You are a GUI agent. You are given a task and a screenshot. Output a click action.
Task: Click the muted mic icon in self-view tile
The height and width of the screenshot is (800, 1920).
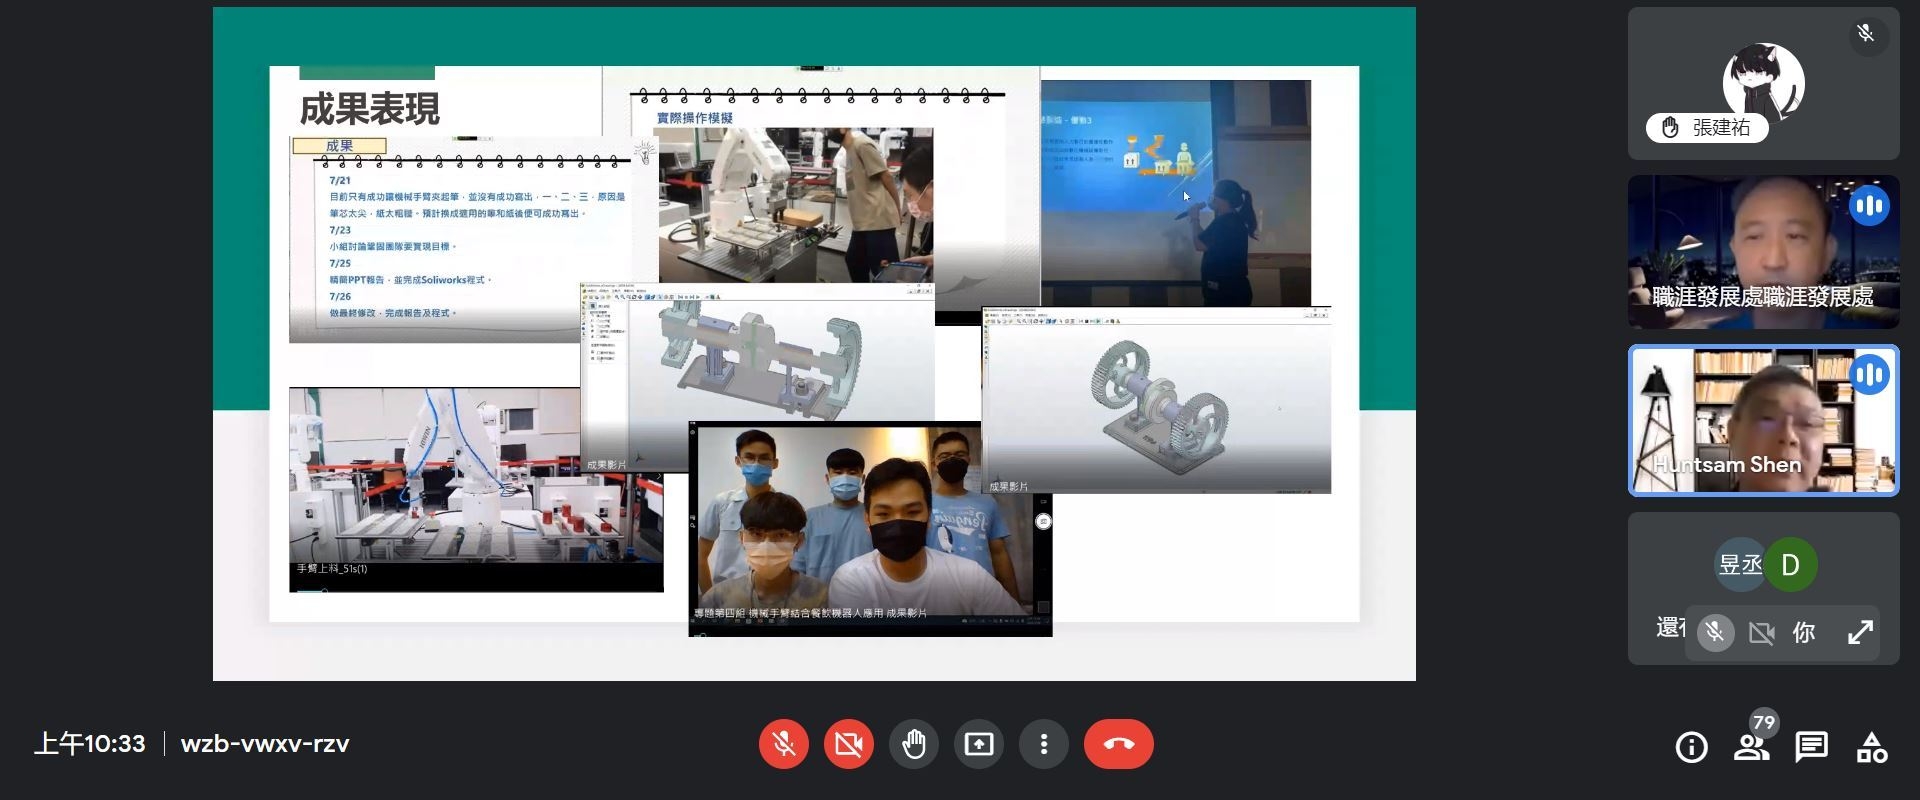1715,632
